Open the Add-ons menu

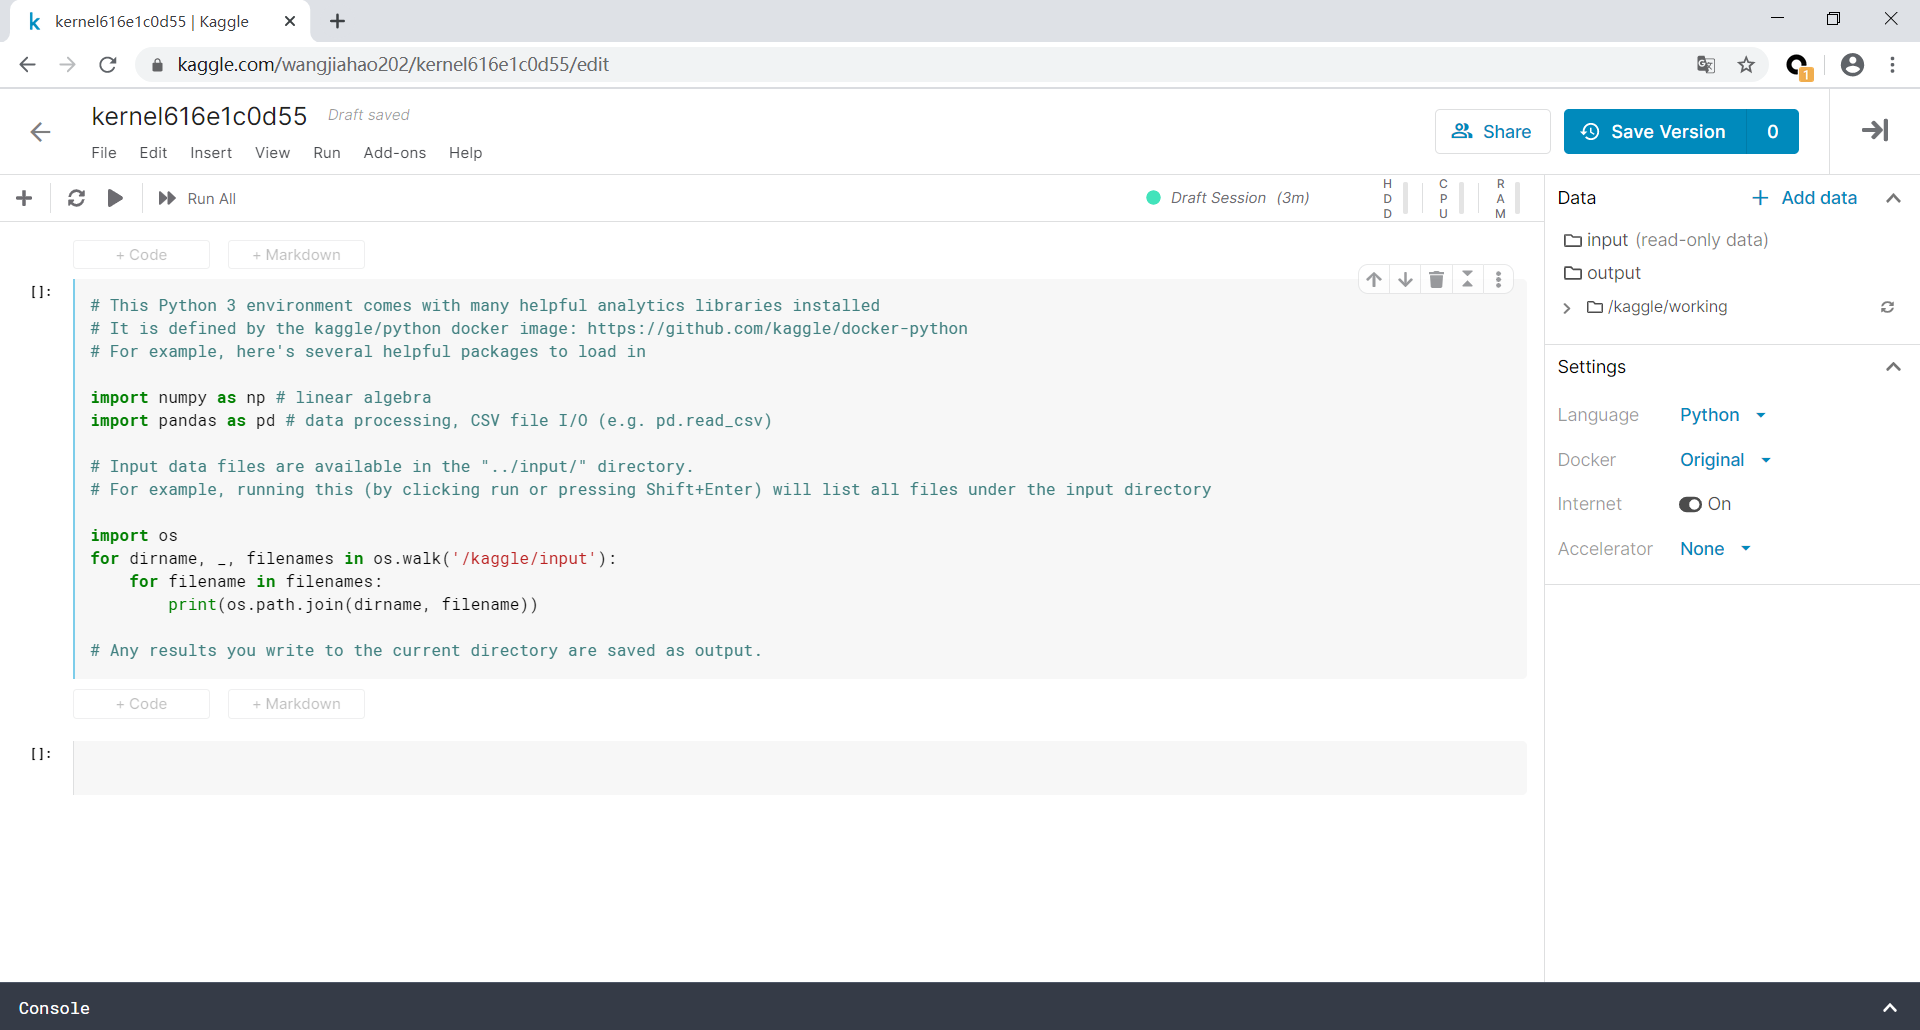coord(395,153)
